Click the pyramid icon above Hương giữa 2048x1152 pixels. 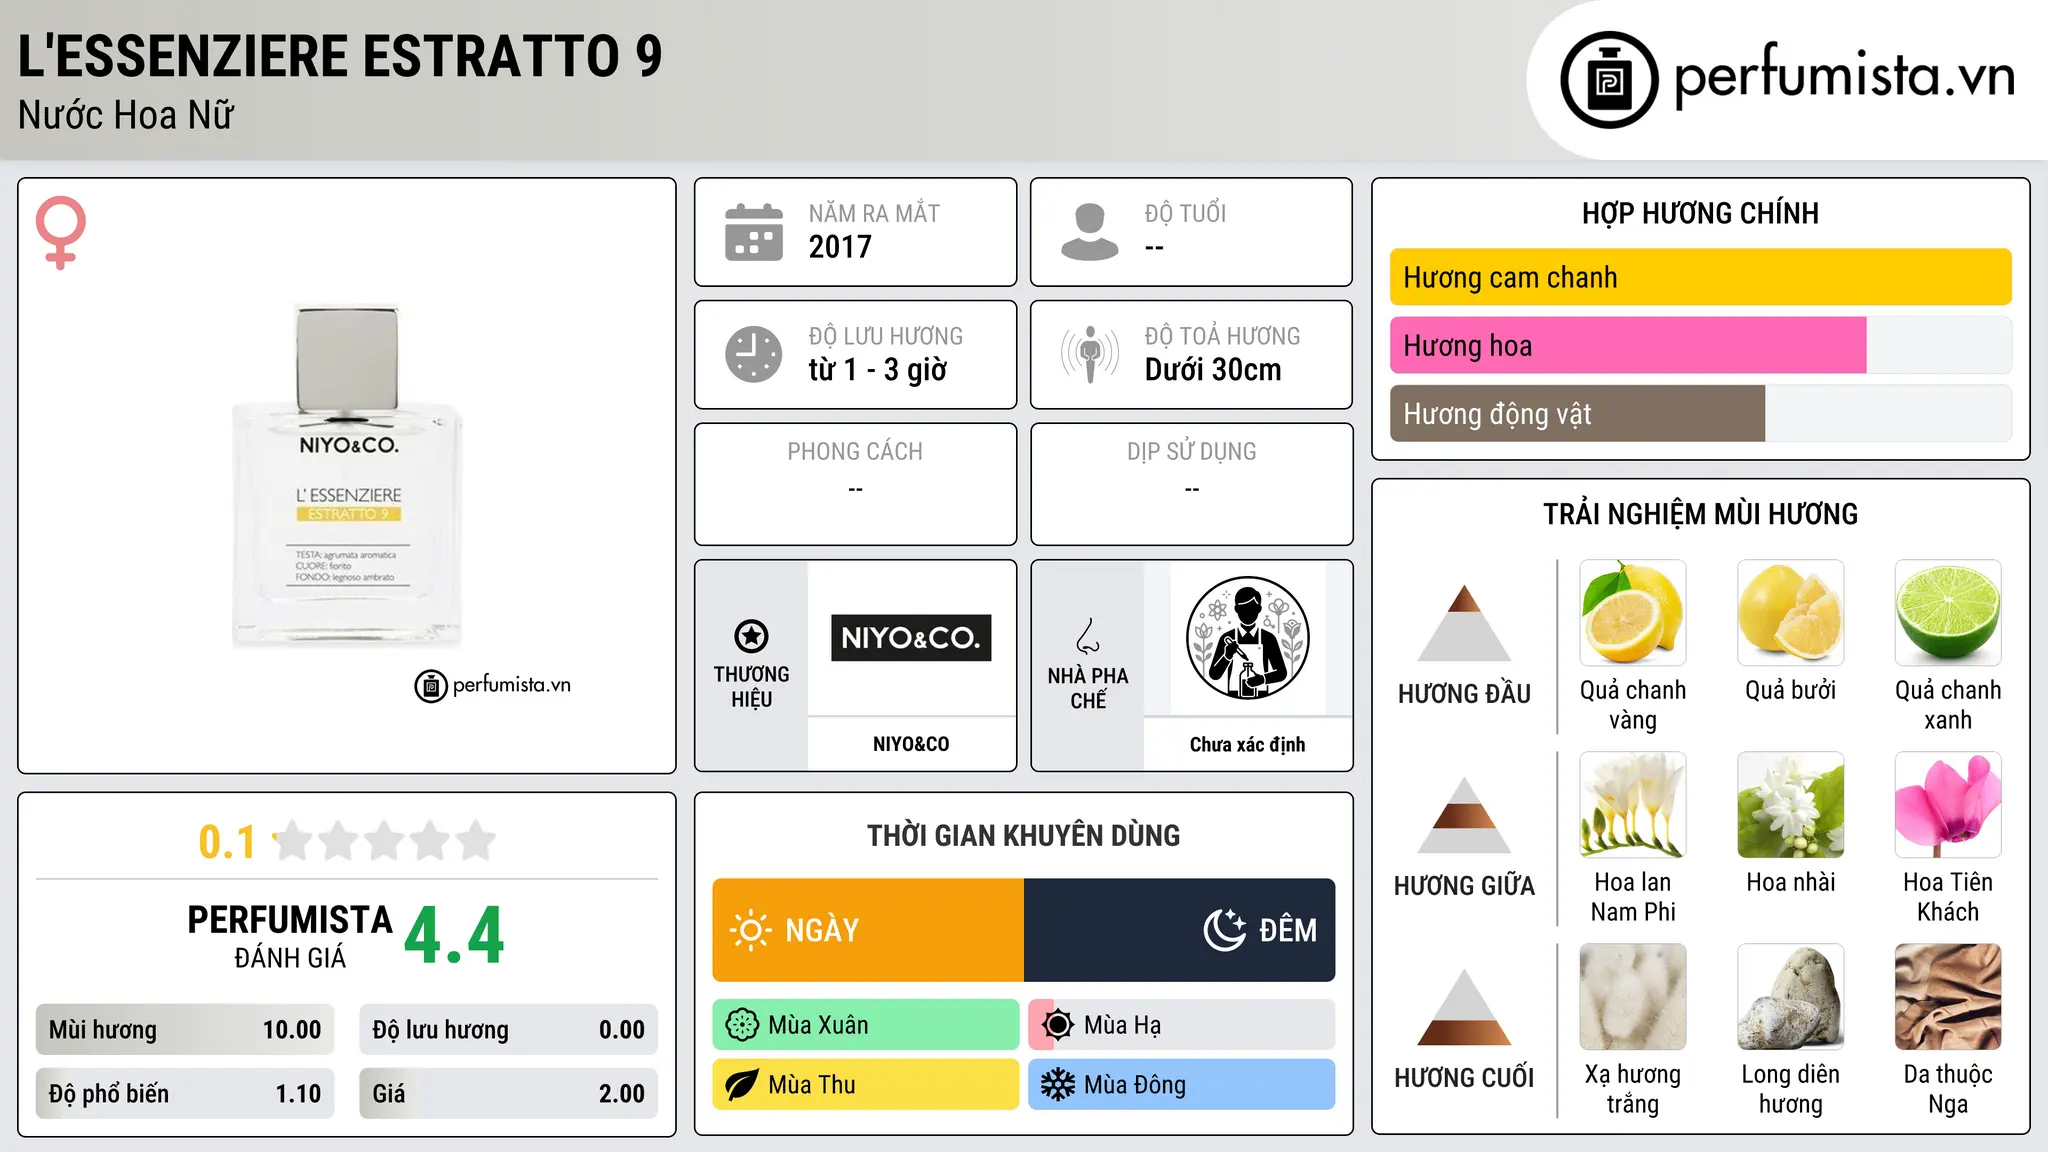click(x=1464, y=815)
